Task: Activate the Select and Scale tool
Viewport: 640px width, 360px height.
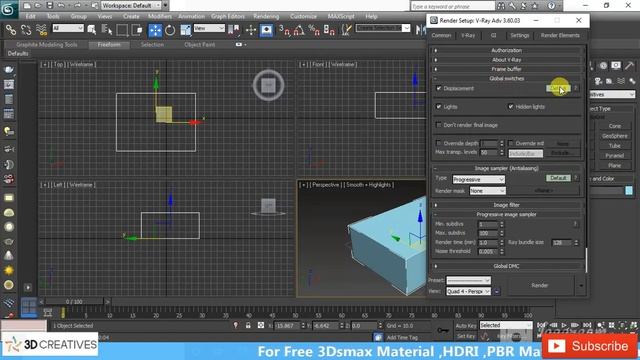Action: point(186,30)
